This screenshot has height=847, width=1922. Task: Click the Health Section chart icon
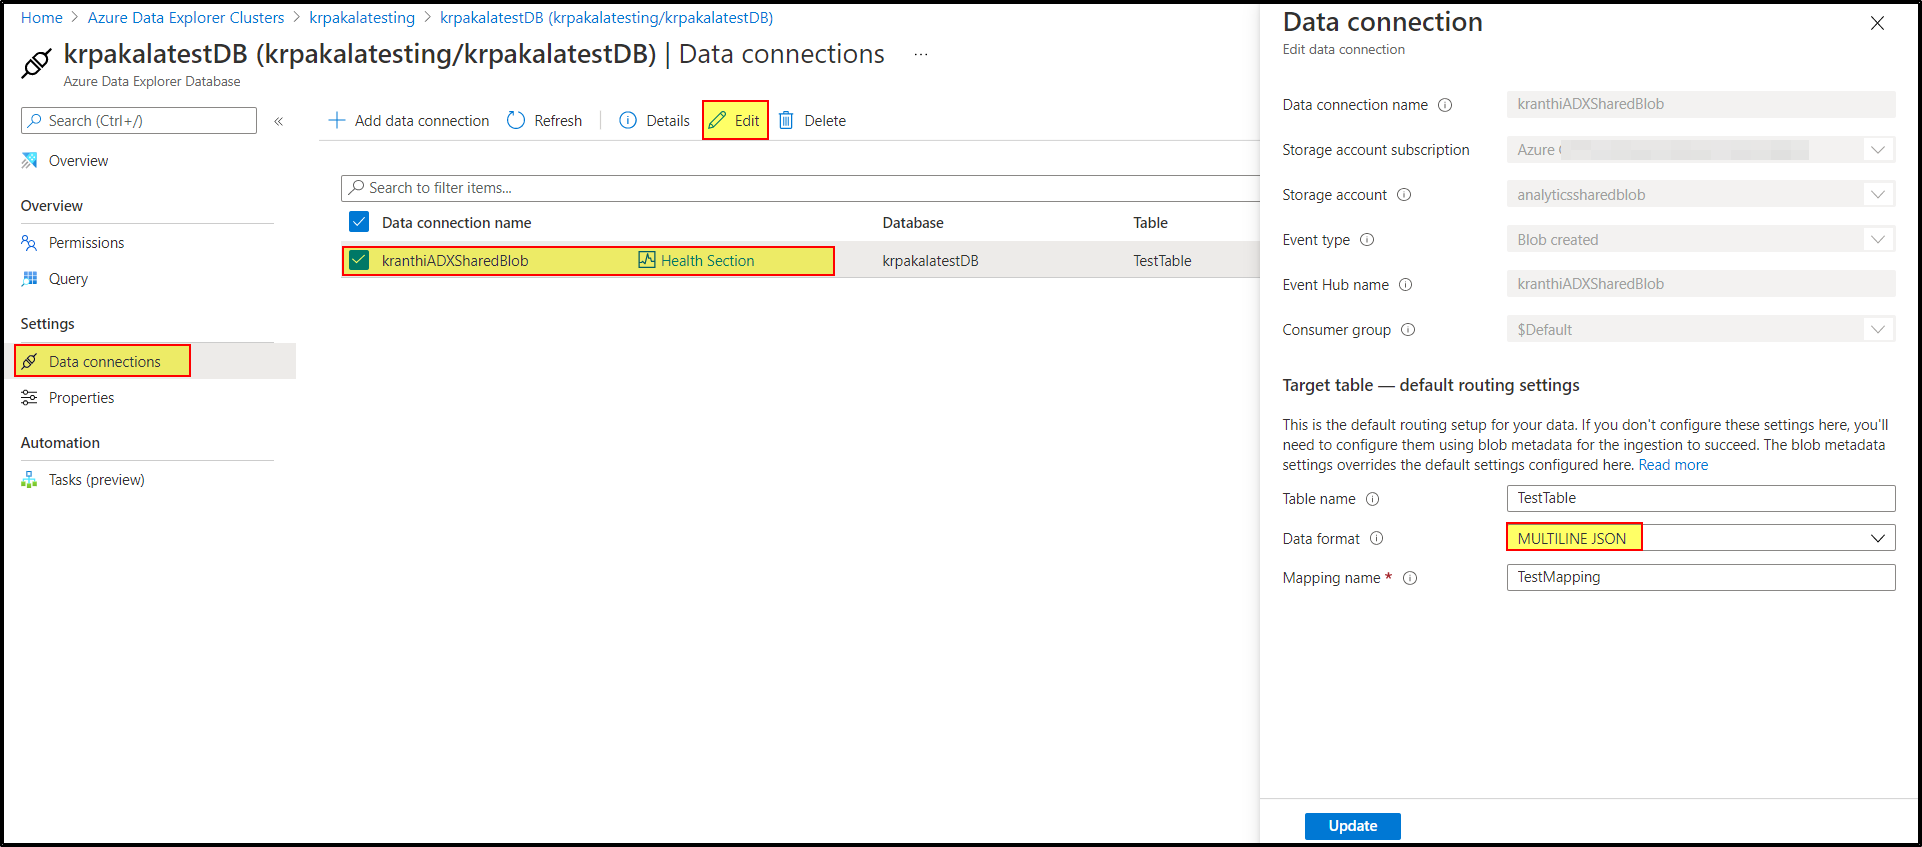[x=647, y=260]
